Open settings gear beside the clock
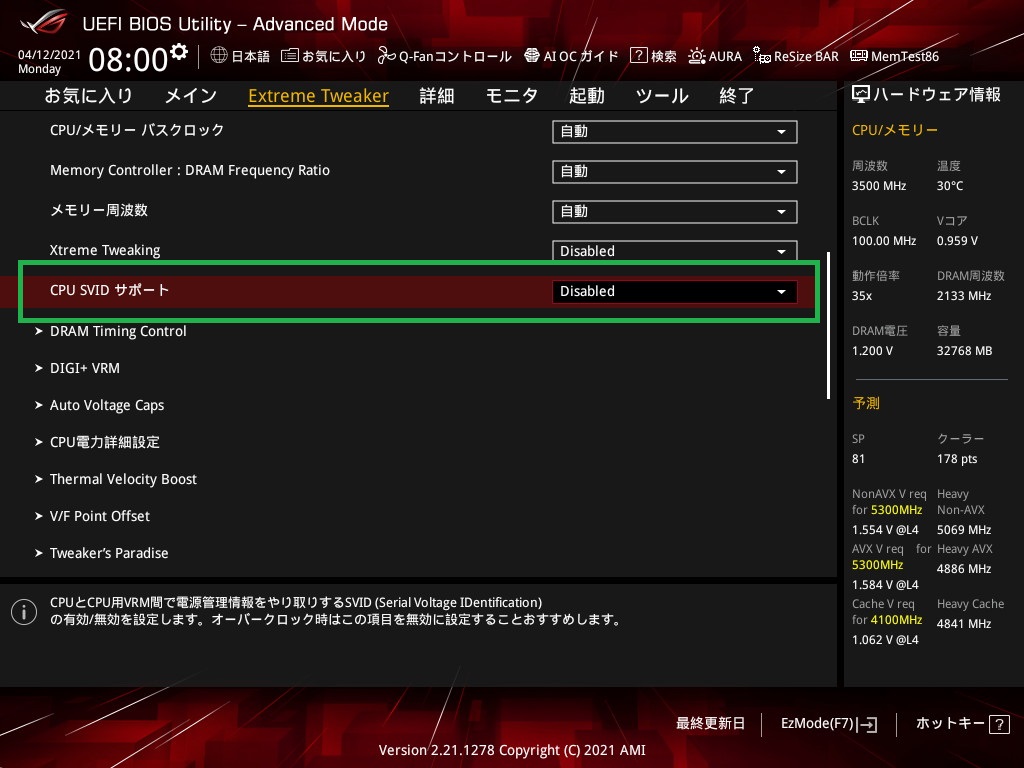This screenshot has height=768, width=1024. click(x=179, y=51)
